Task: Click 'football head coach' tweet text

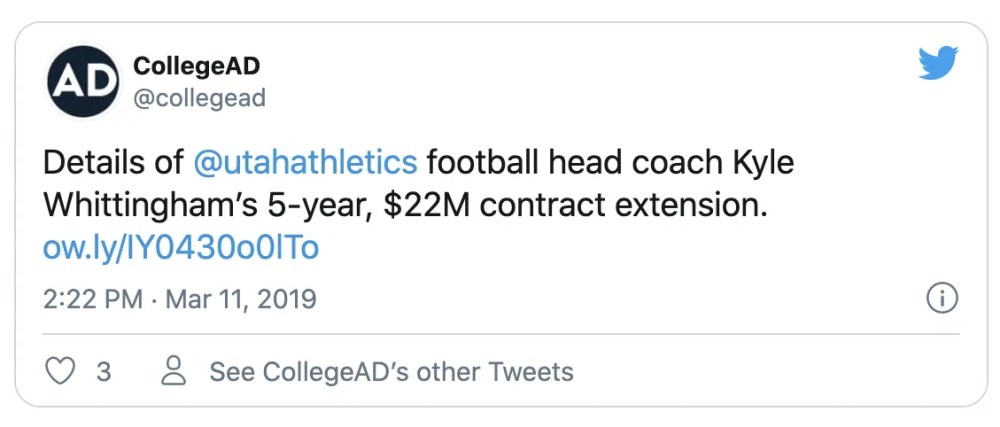Action: pyautogui.click(x=571, y=162)
